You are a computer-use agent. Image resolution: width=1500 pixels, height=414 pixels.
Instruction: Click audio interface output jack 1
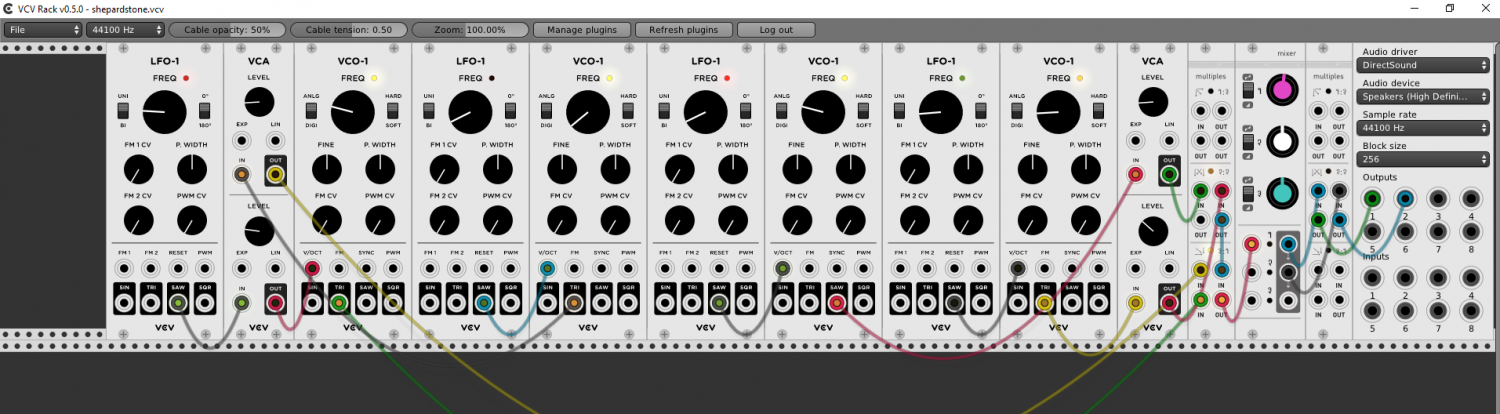pos(1372,198)
